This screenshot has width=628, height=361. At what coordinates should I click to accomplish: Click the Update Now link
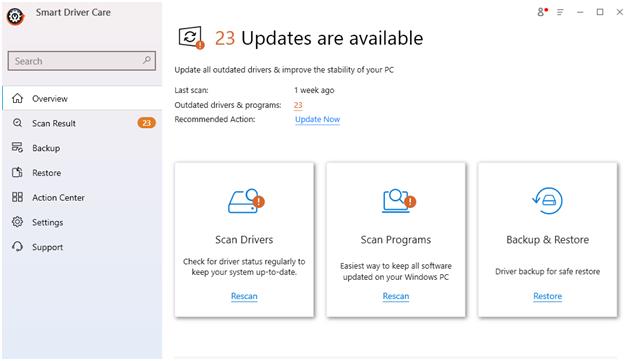[317, 119]
